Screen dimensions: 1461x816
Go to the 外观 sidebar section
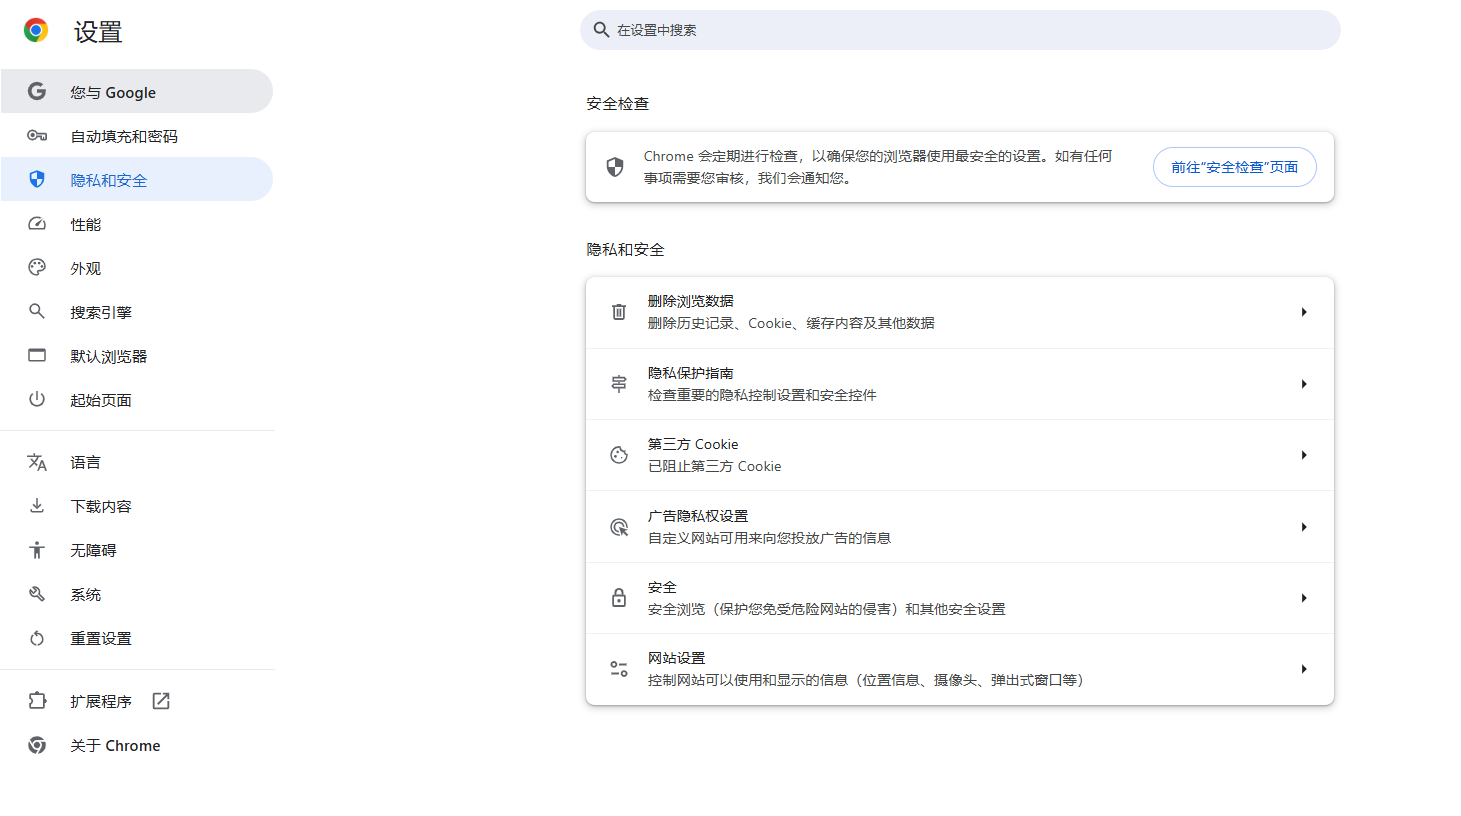(137, 267)
